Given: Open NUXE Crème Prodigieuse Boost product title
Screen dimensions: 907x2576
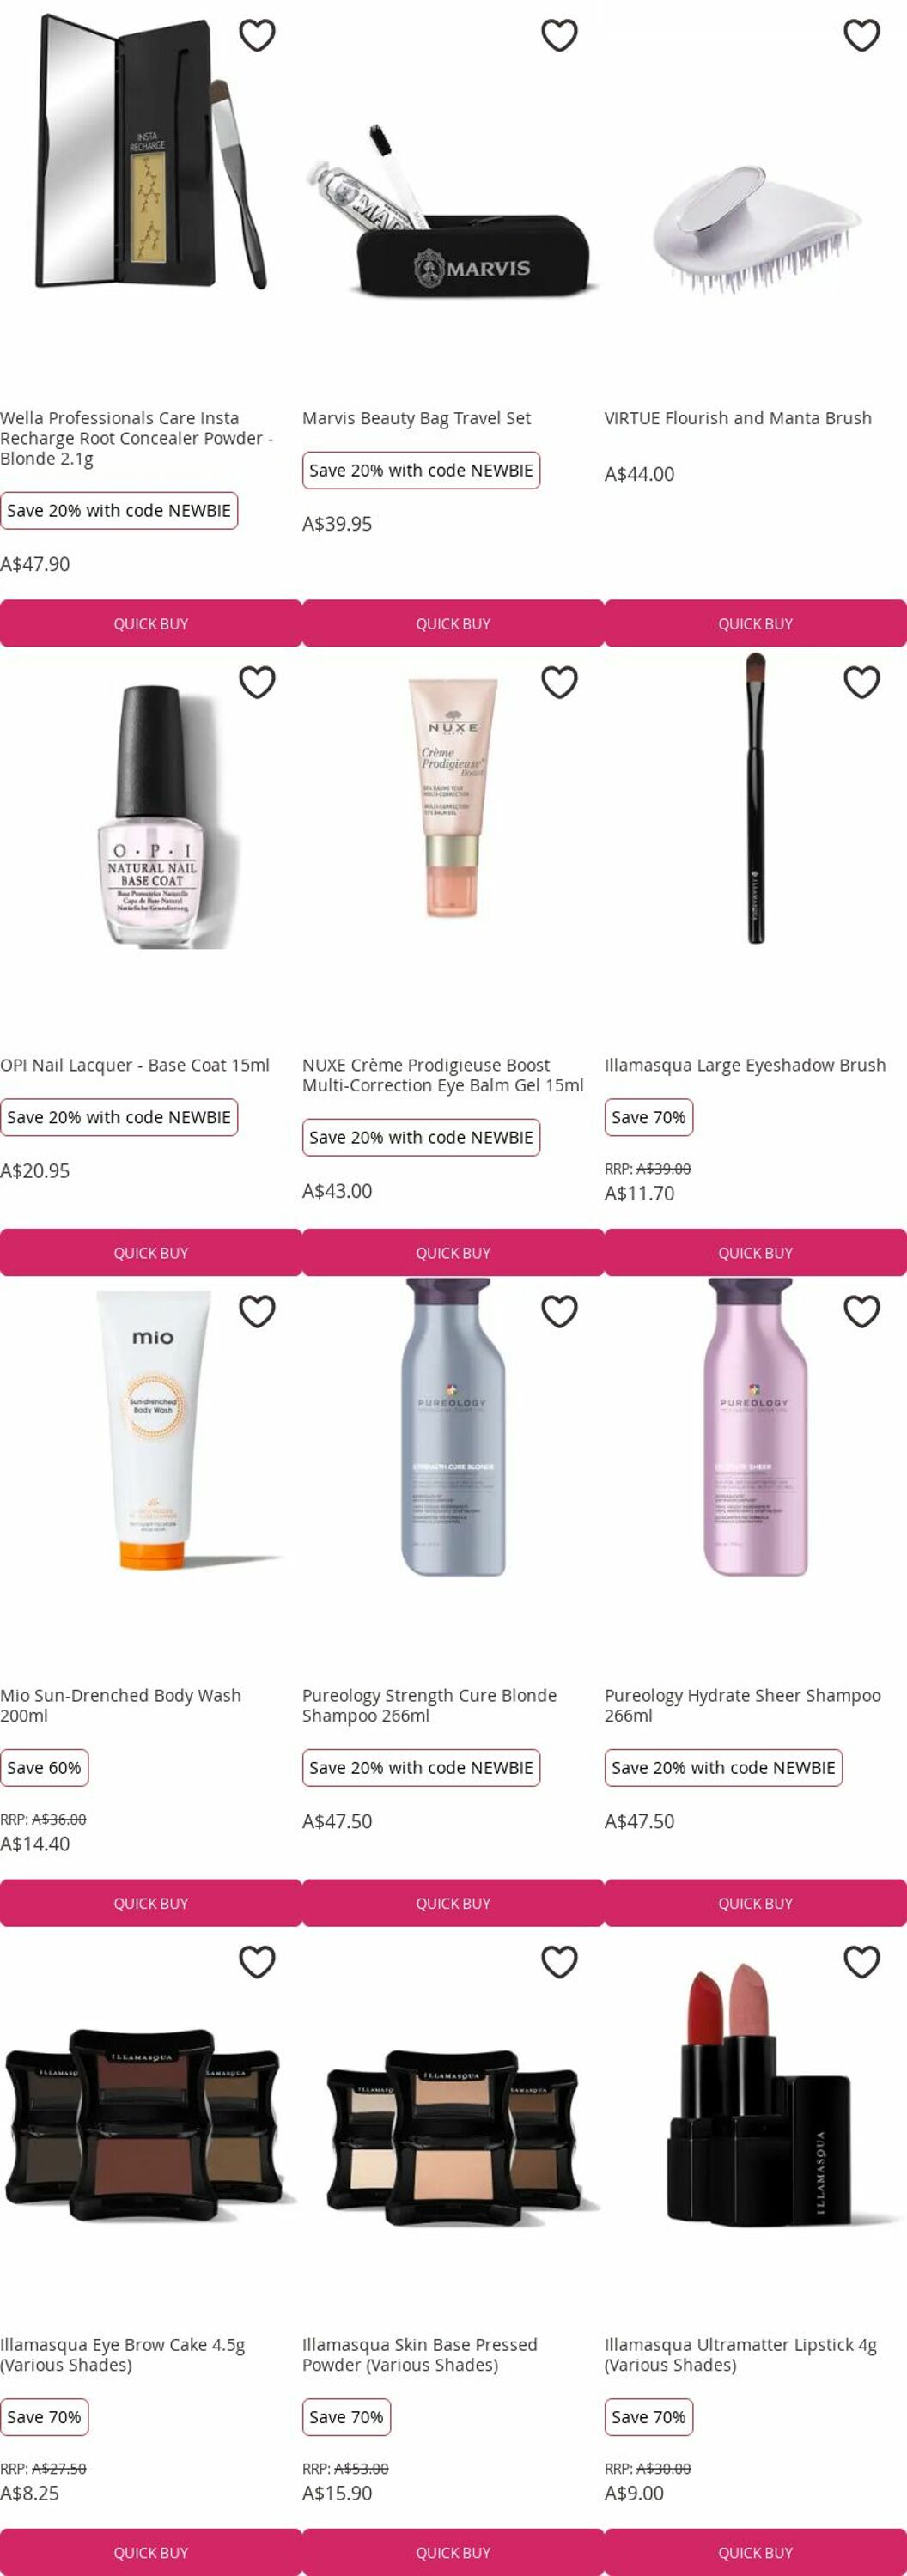Looking at the screenshot, I should (x=443, y=1075).
